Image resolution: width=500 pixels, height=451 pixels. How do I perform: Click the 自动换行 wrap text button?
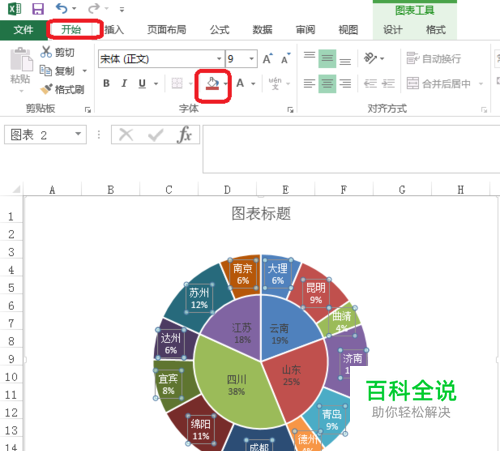coord(434,59)
